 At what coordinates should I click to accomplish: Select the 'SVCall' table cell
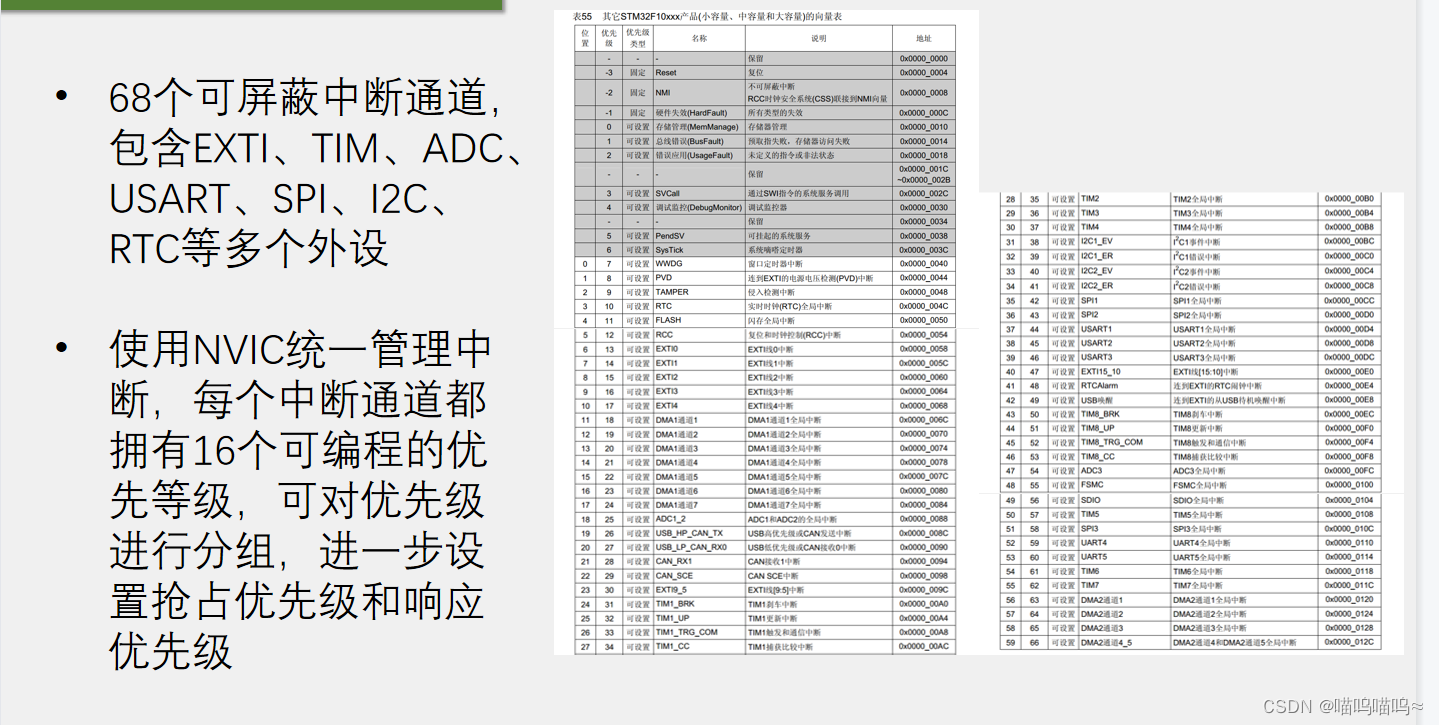[699, 193]
